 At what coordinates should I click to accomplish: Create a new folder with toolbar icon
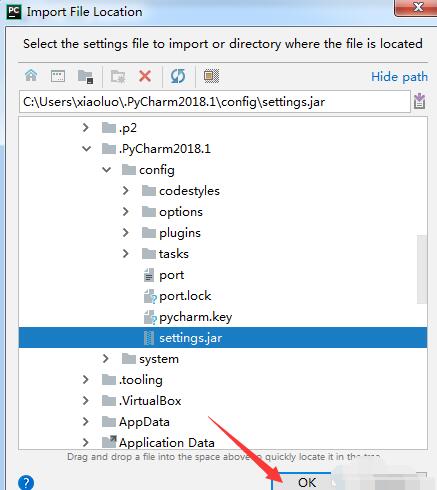pos(118,76)
